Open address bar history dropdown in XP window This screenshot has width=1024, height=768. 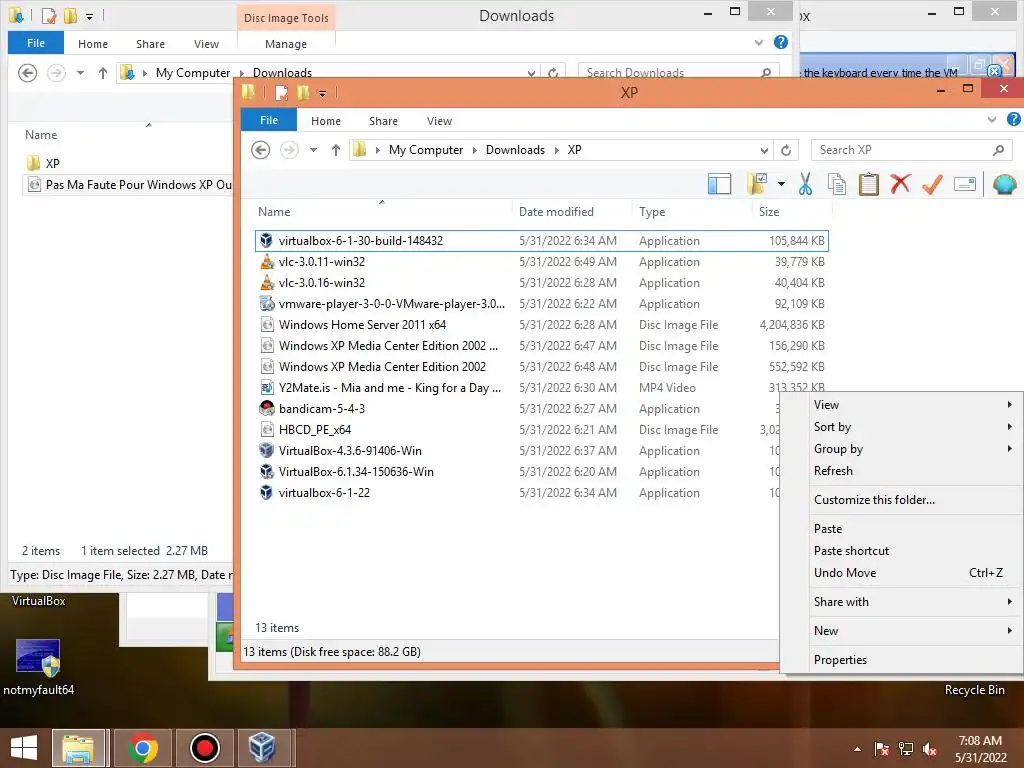(x=764, y=150)
